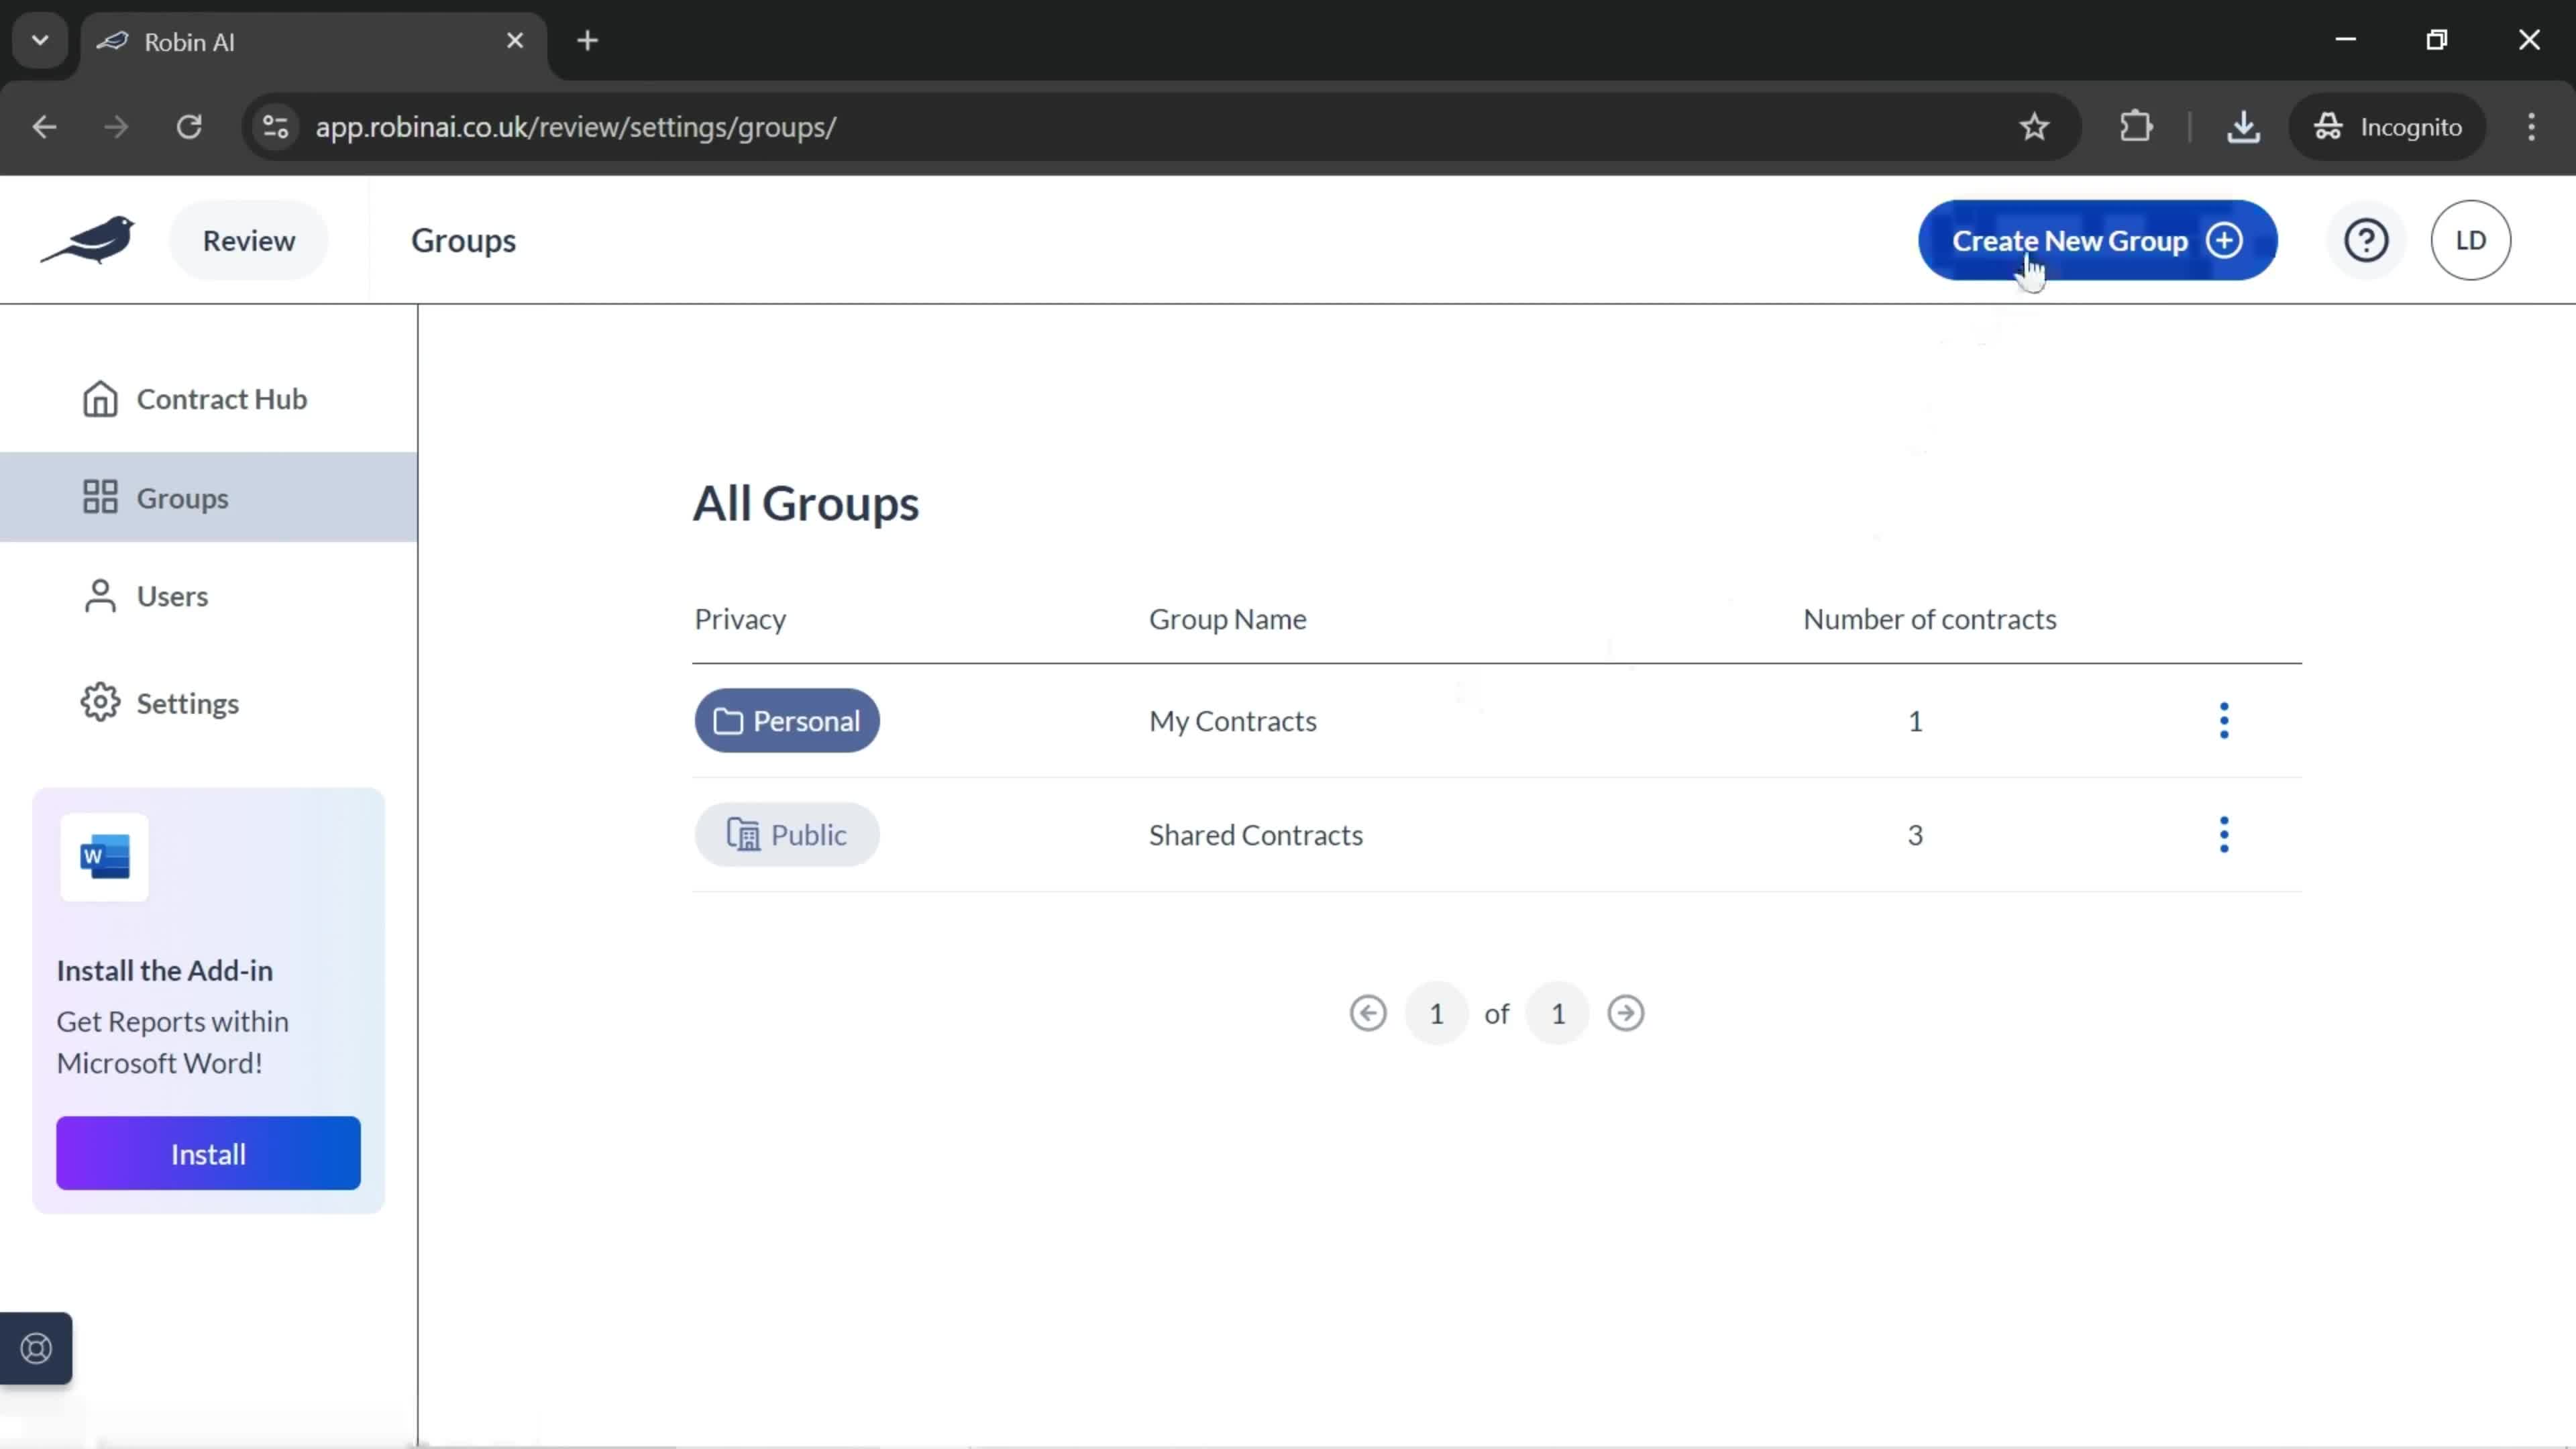Image resolution: width=2576 pixels, height=1449 pixels.
Task: Click next page navigation arrow
Action: point(1624,1012)
